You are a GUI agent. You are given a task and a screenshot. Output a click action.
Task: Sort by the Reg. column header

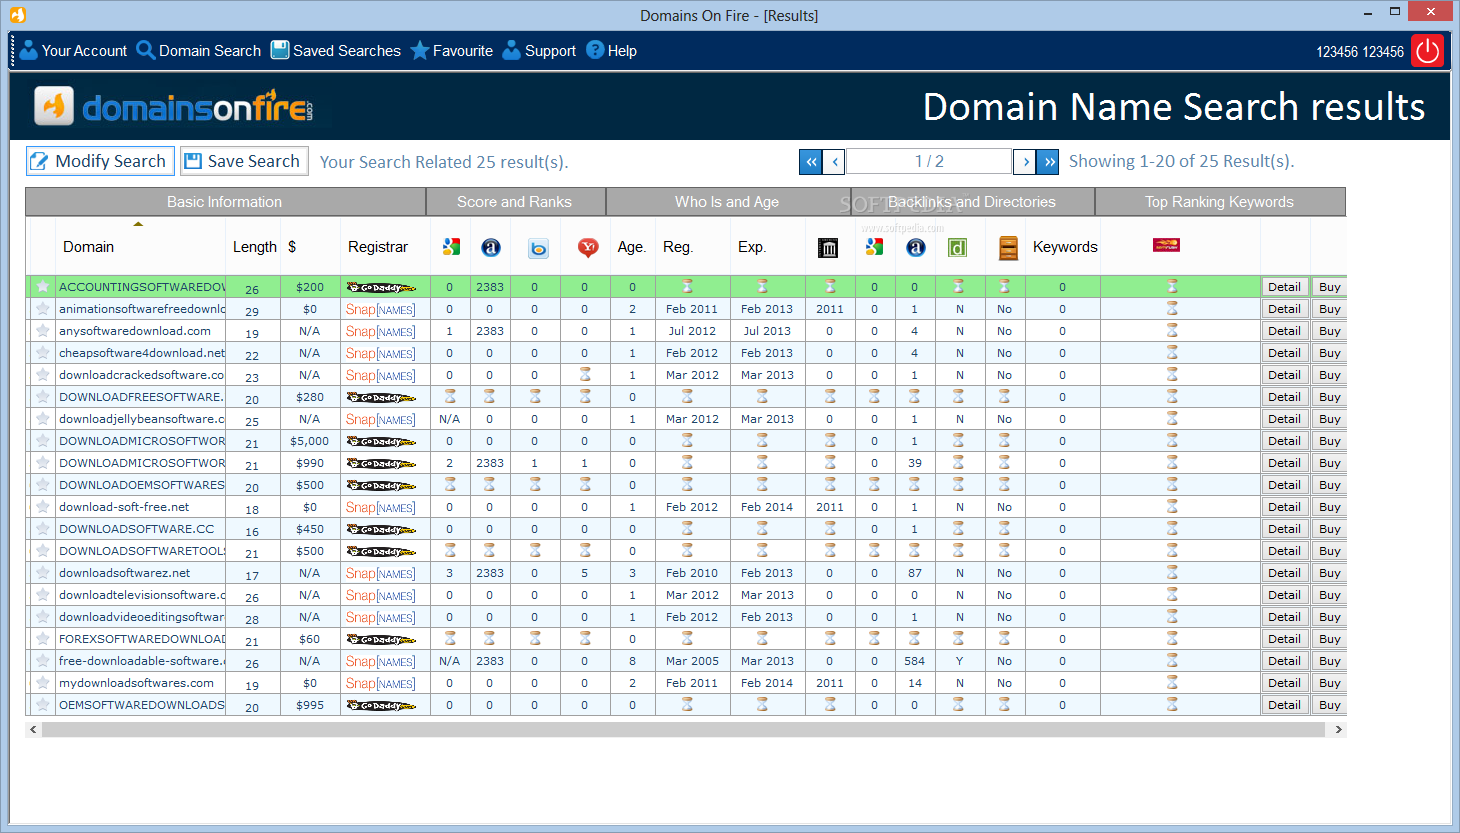677,247
